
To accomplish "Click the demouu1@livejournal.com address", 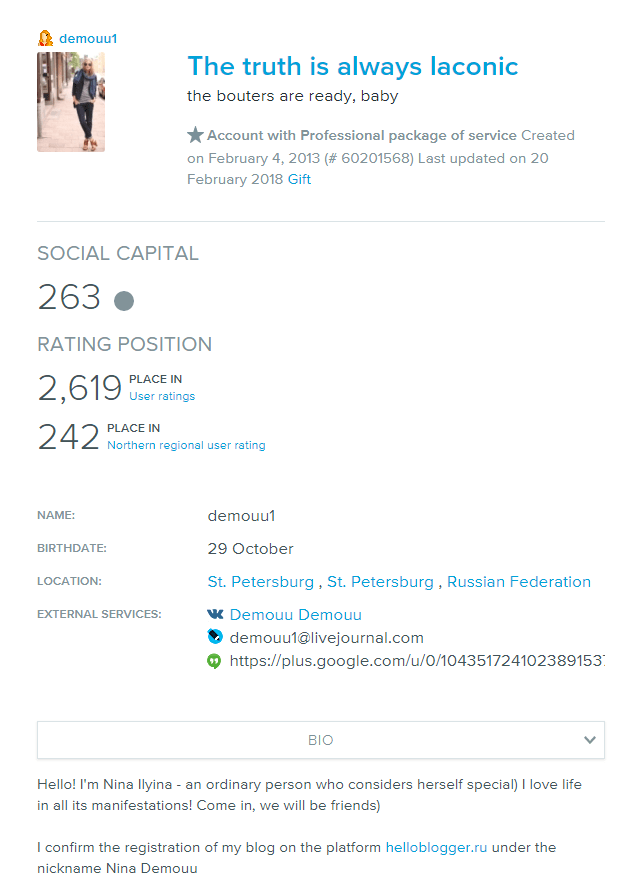I will [x=326, y=637].
